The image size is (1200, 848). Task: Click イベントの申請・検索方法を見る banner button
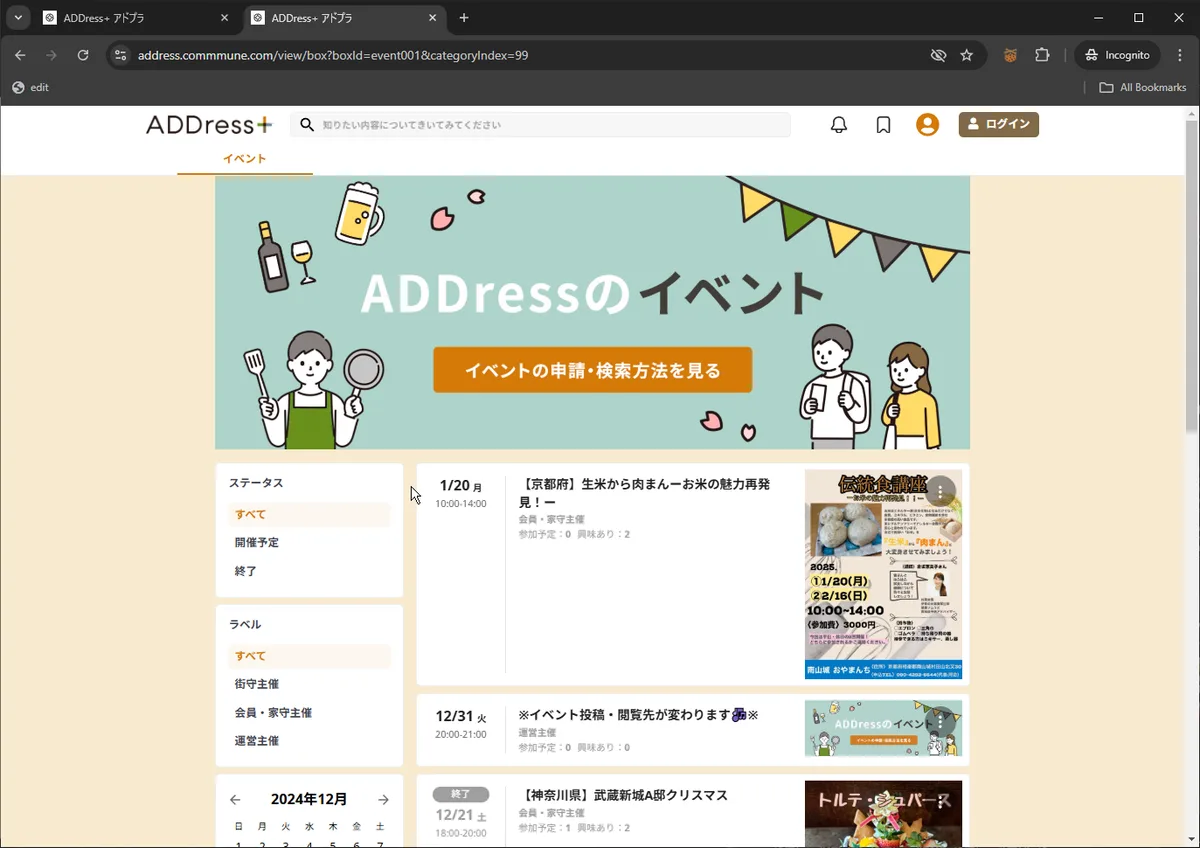pos(592,371)
